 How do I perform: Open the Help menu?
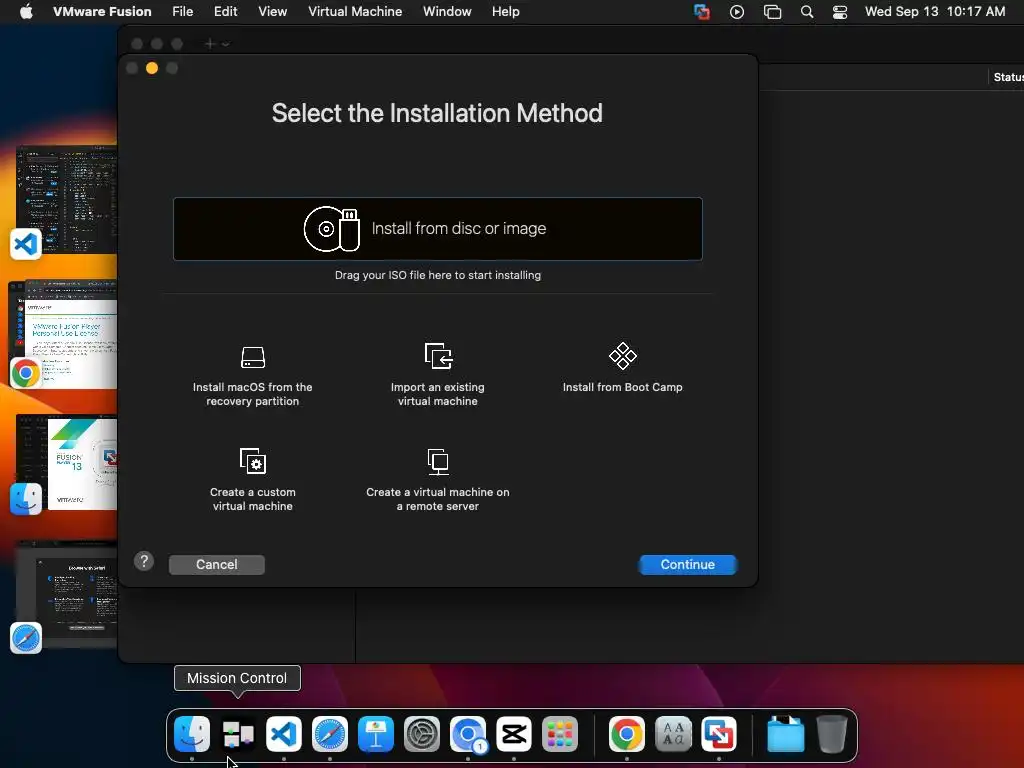pos(505,12)
